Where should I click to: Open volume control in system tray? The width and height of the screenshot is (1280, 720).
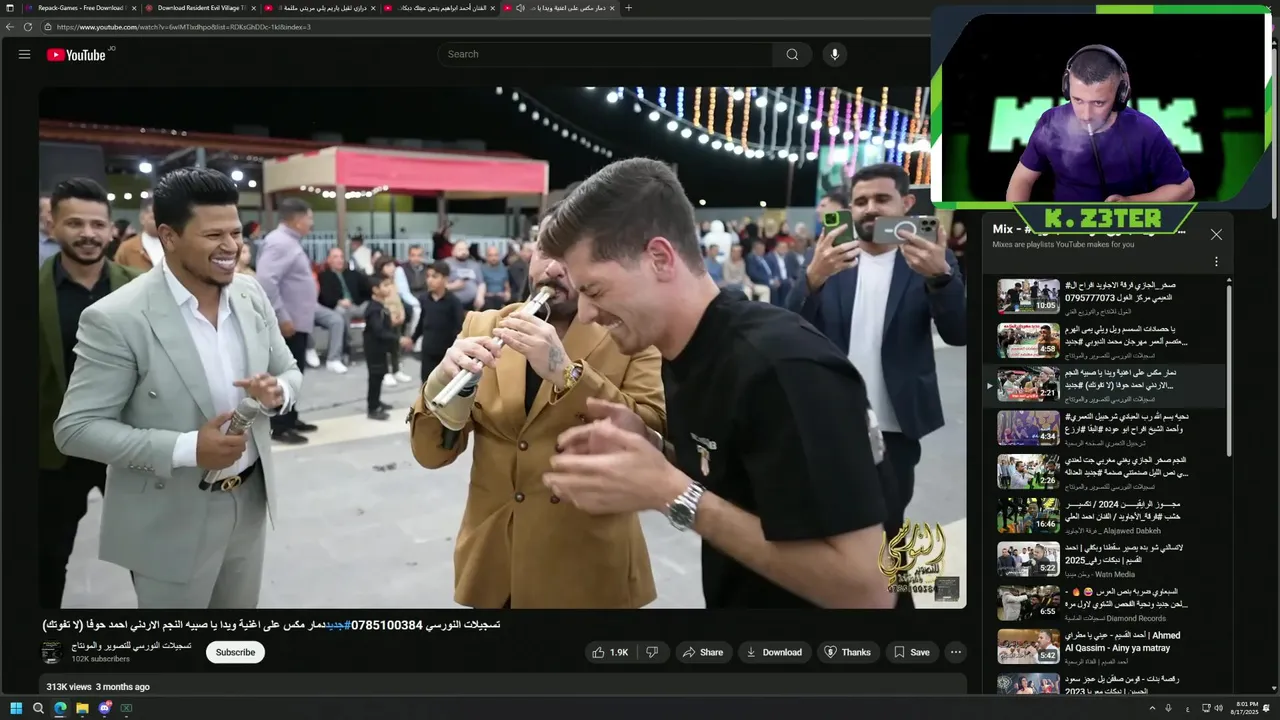(x=1218, y=708)
